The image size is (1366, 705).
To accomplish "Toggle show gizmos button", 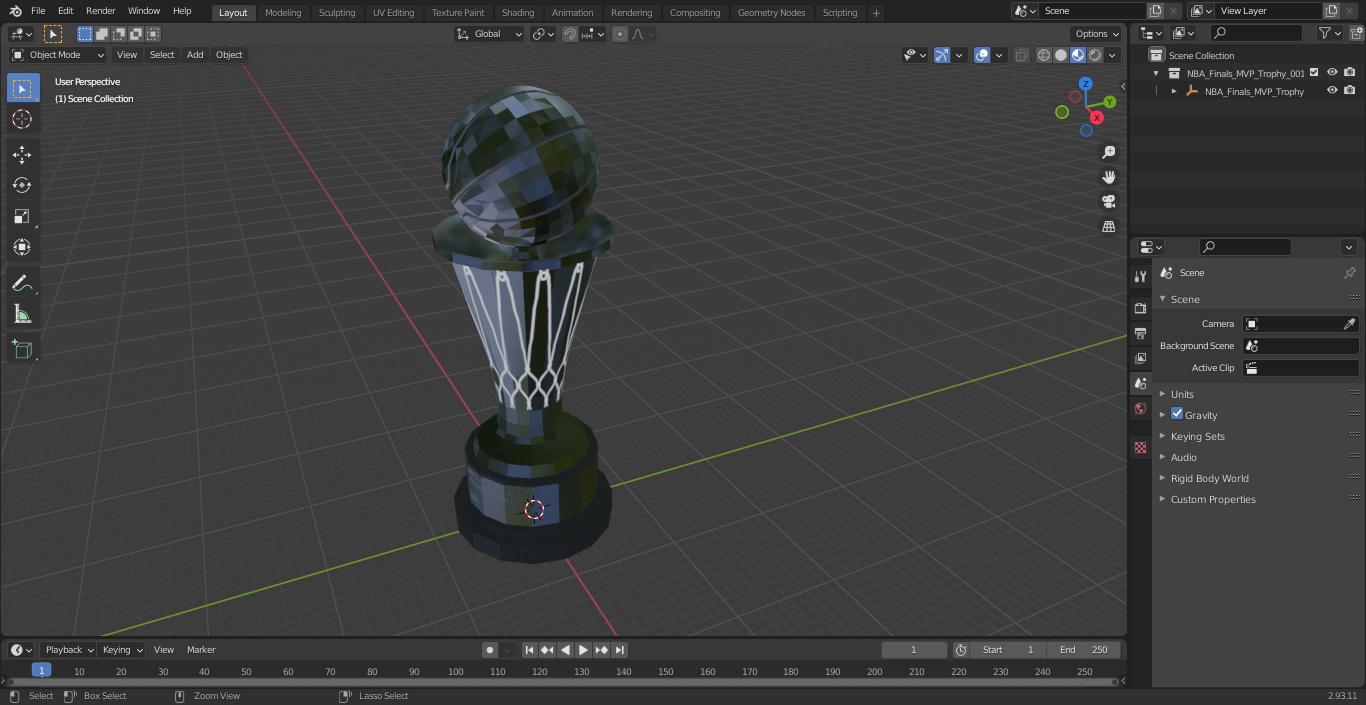I will coord(942,55).
